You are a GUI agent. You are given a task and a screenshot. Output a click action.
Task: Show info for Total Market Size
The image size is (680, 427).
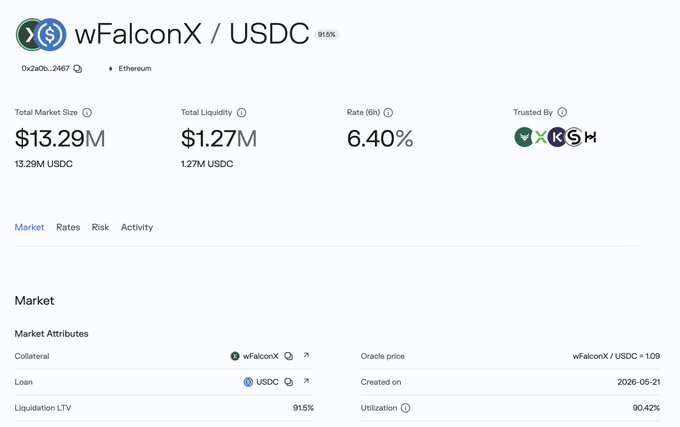pos(87,113)
